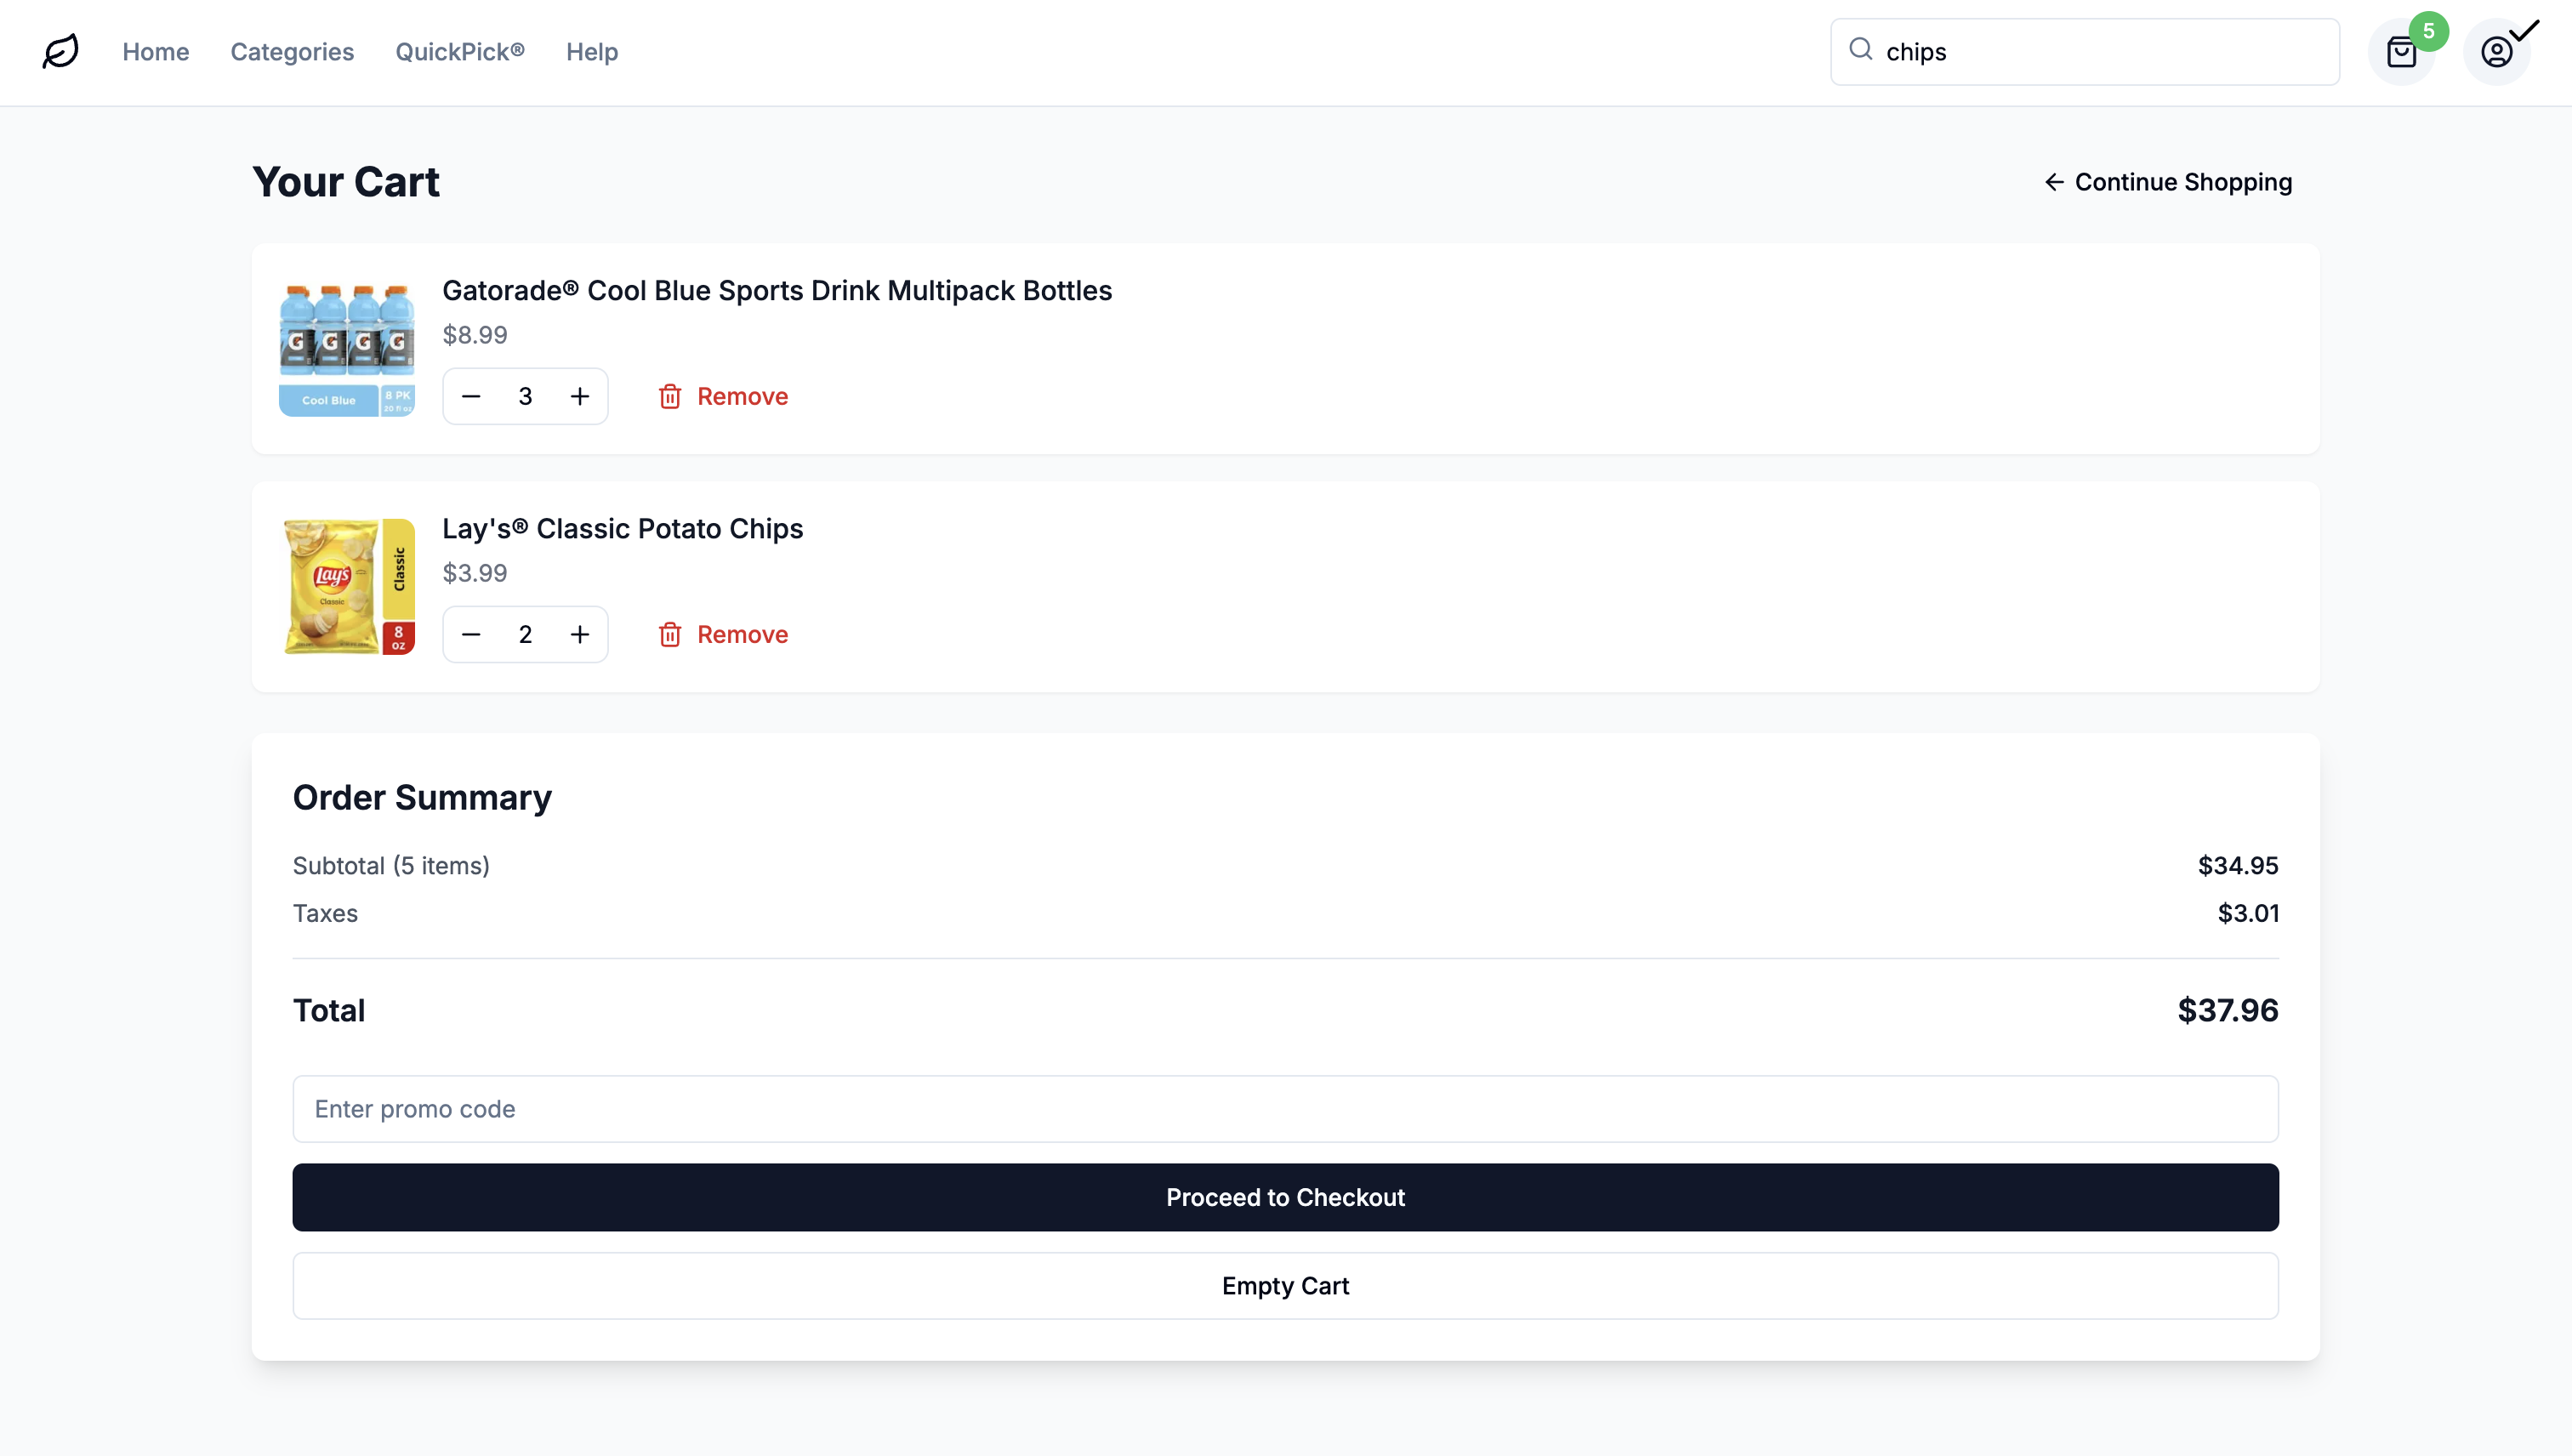Increase Gatorade quantity with plus
Screen dimensions: 2572x1456
coord(580,396)
